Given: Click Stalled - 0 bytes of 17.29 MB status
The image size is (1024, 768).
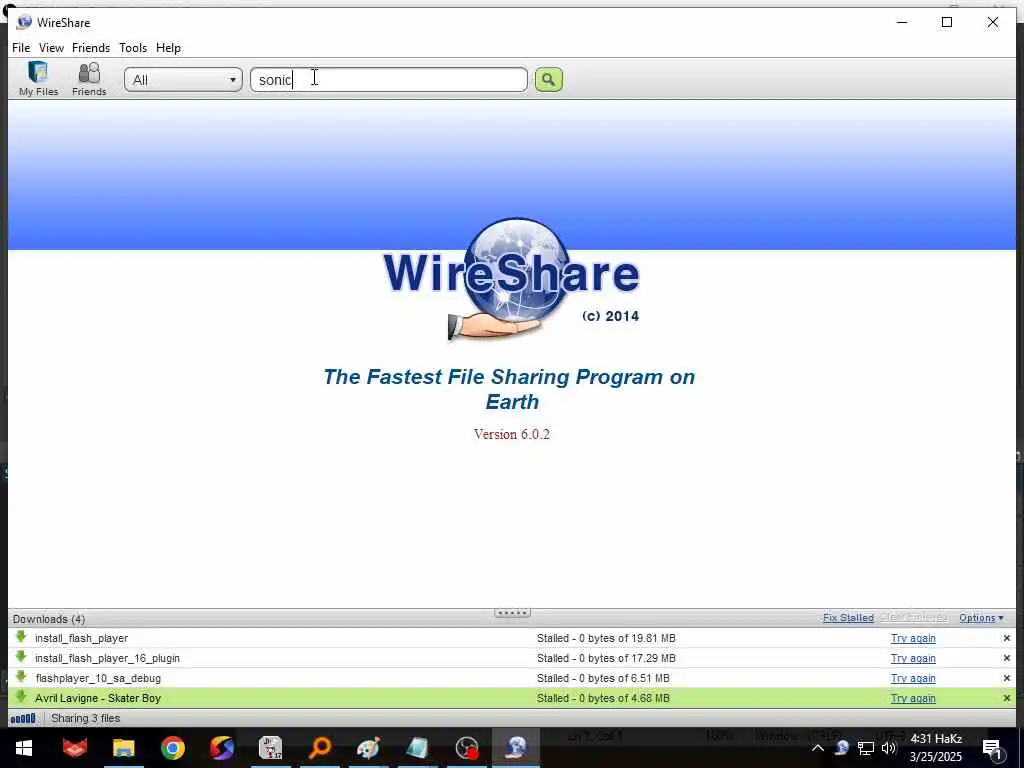Looking at the screenshot, I should tap(606, 658).
